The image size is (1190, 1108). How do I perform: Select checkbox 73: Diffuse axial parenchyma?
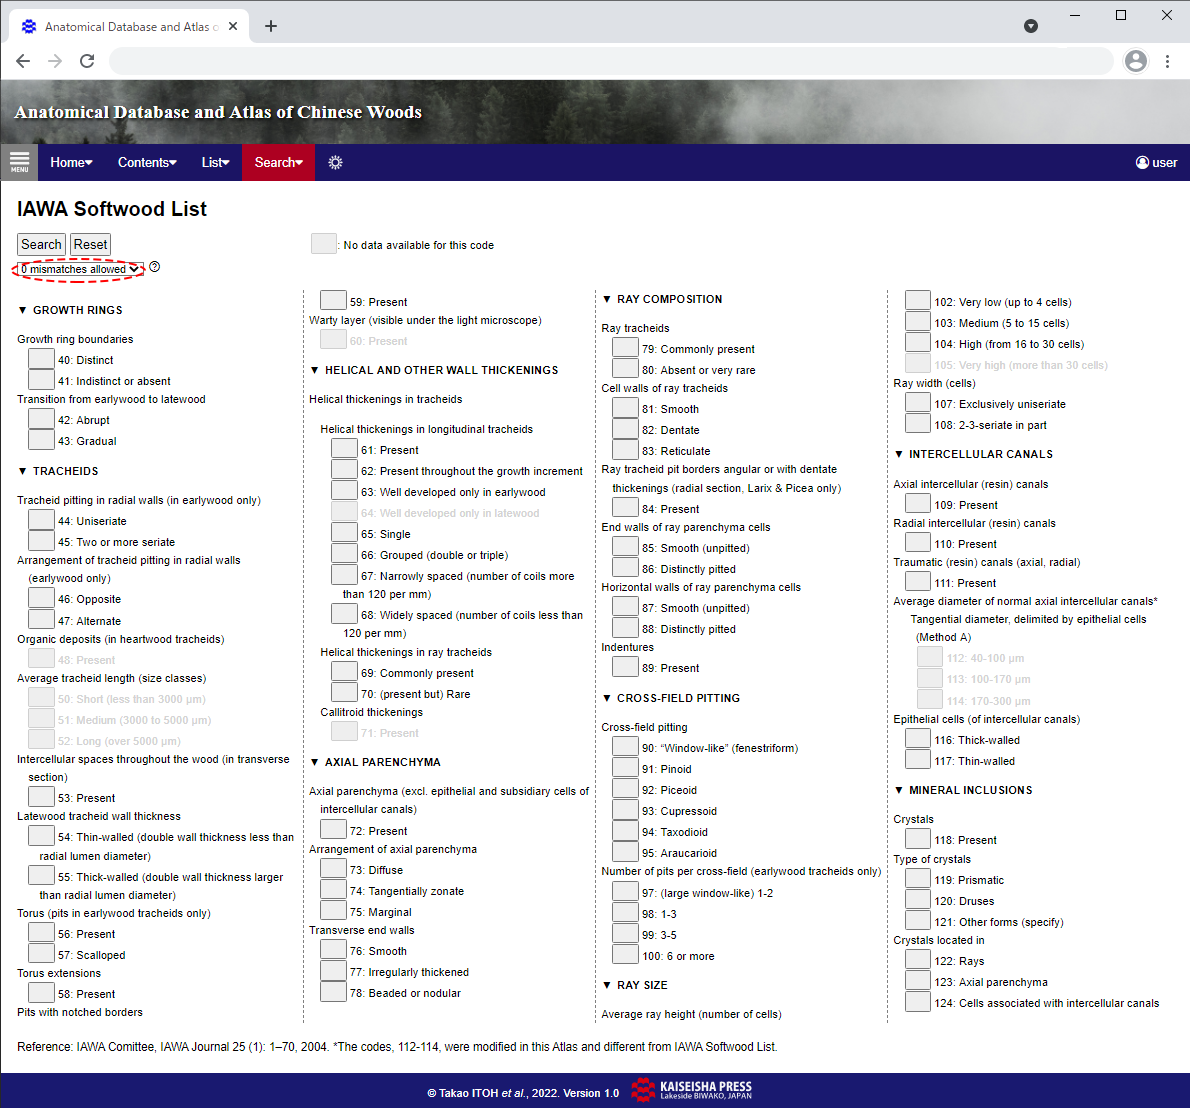pos(333,868)
